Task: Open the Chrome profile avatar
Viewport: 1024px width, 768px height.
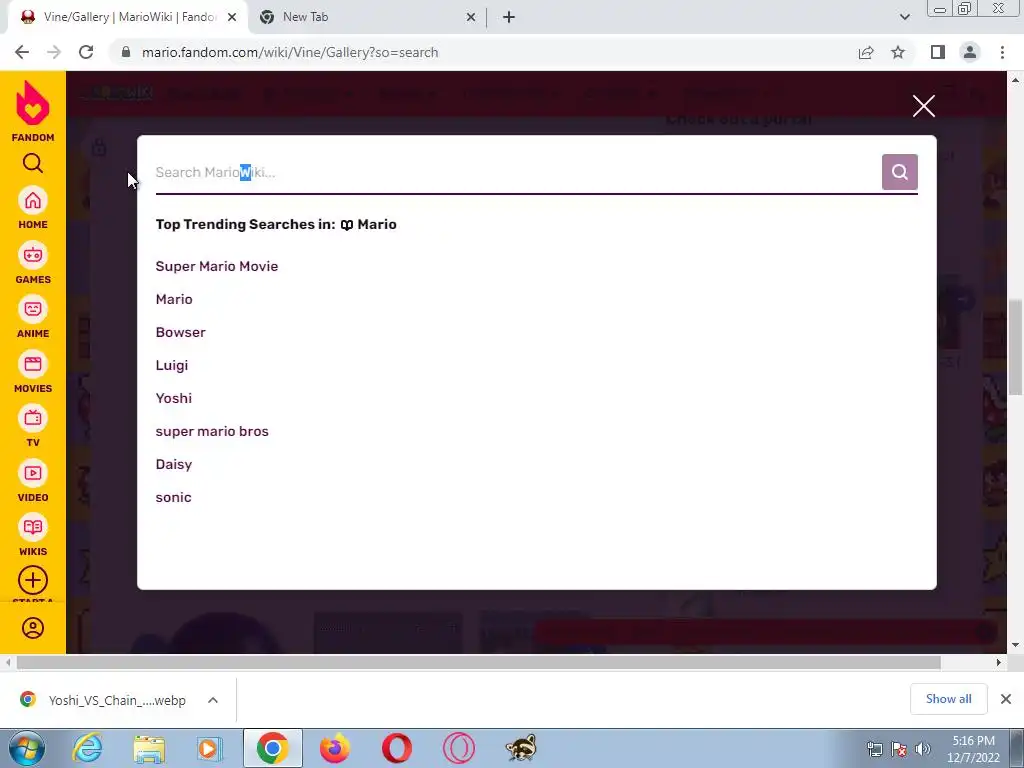Action: [970, 52]
